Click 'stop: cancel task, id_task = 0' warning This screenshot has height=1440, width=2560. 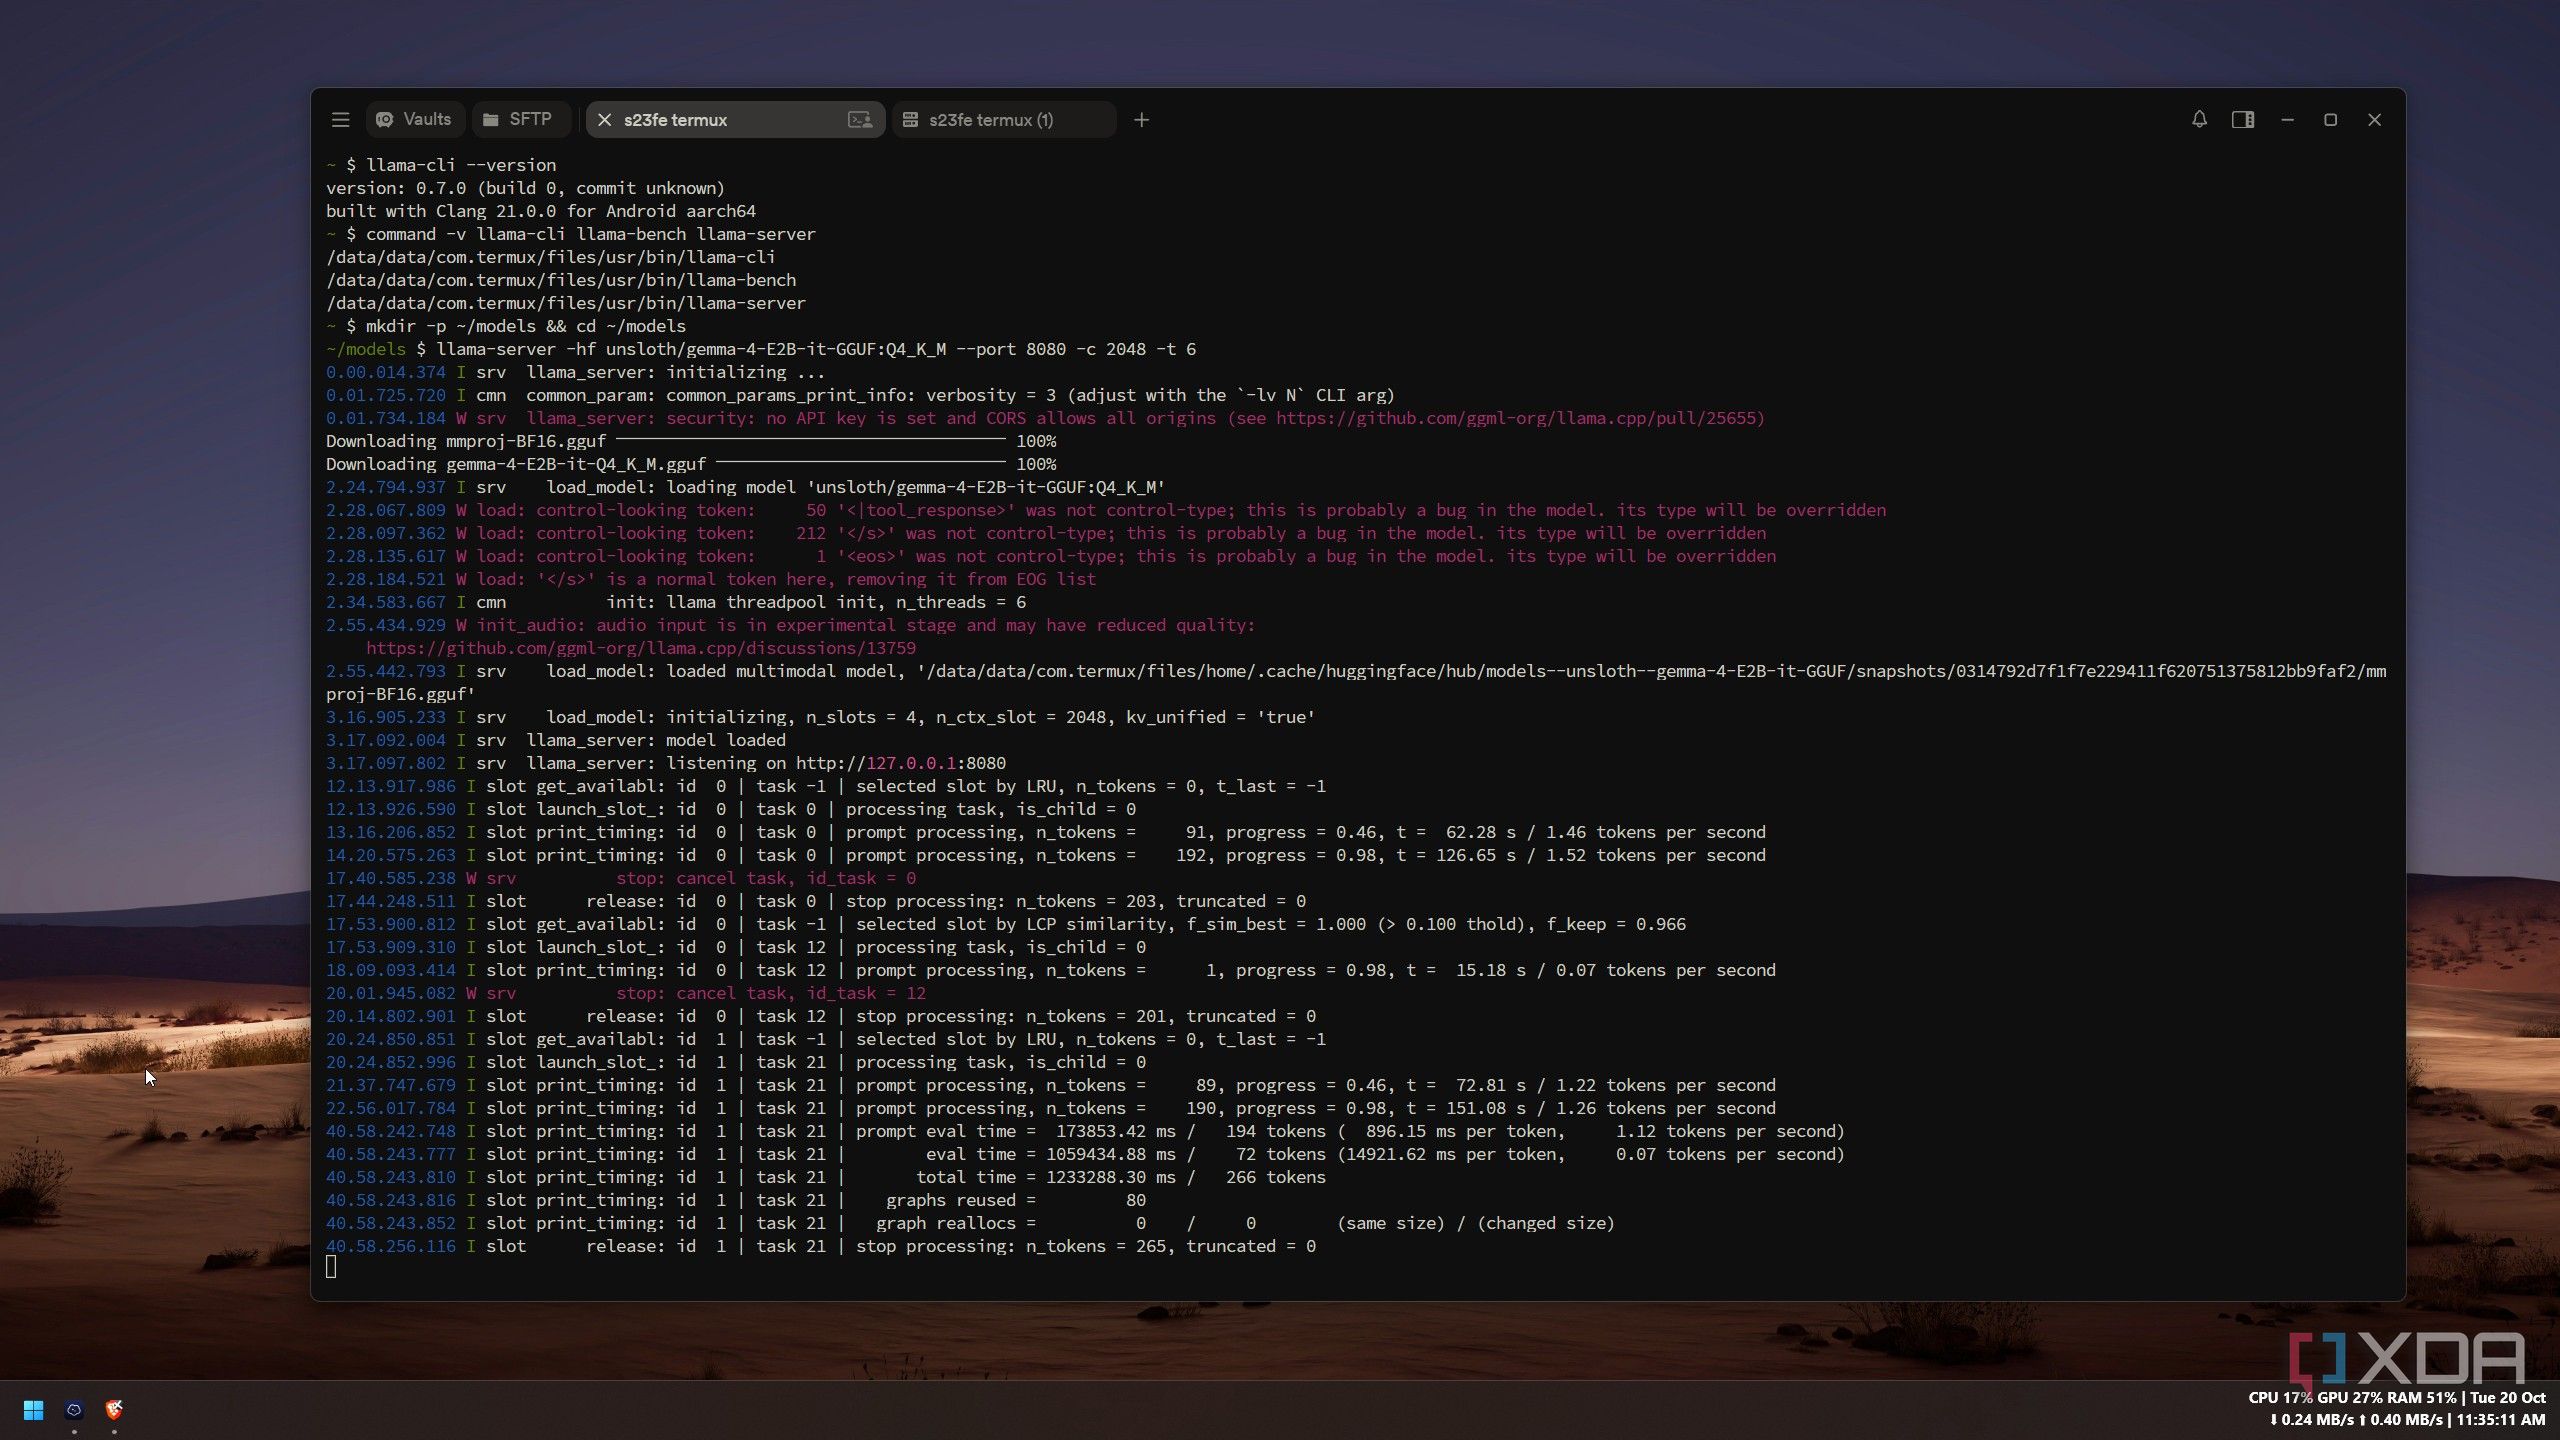point(621,878)
